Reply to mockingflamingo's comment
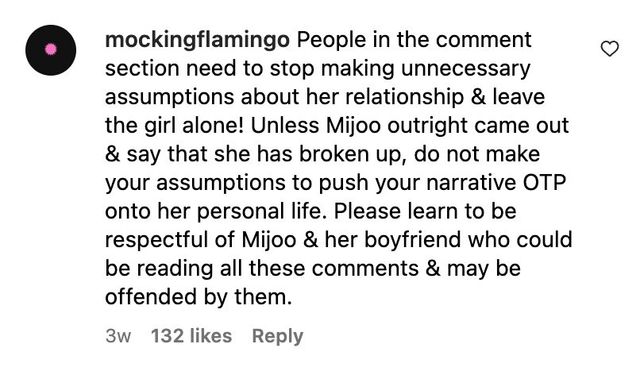This screenshot has width=640, height=372. (x=278, y=336)
